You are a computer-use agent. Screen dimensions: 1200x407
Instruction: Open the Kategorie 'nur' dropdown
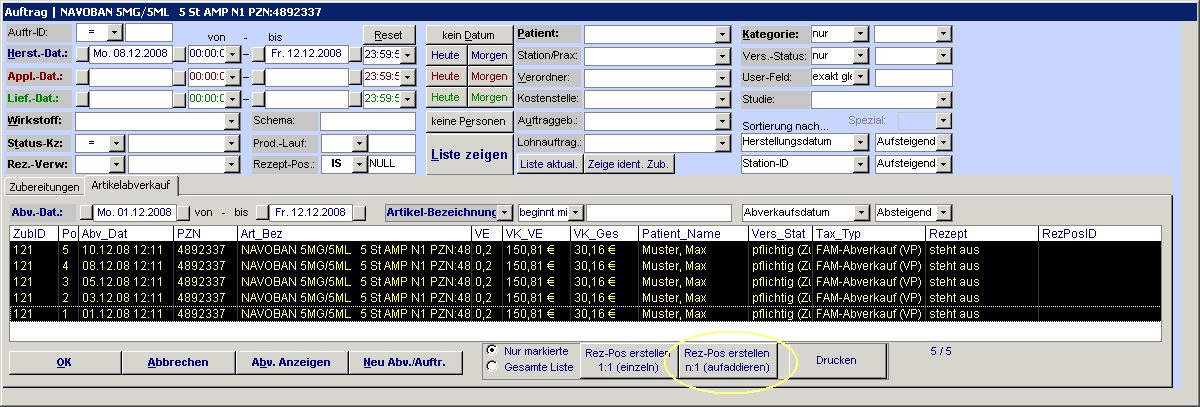[x=861, y=34]
